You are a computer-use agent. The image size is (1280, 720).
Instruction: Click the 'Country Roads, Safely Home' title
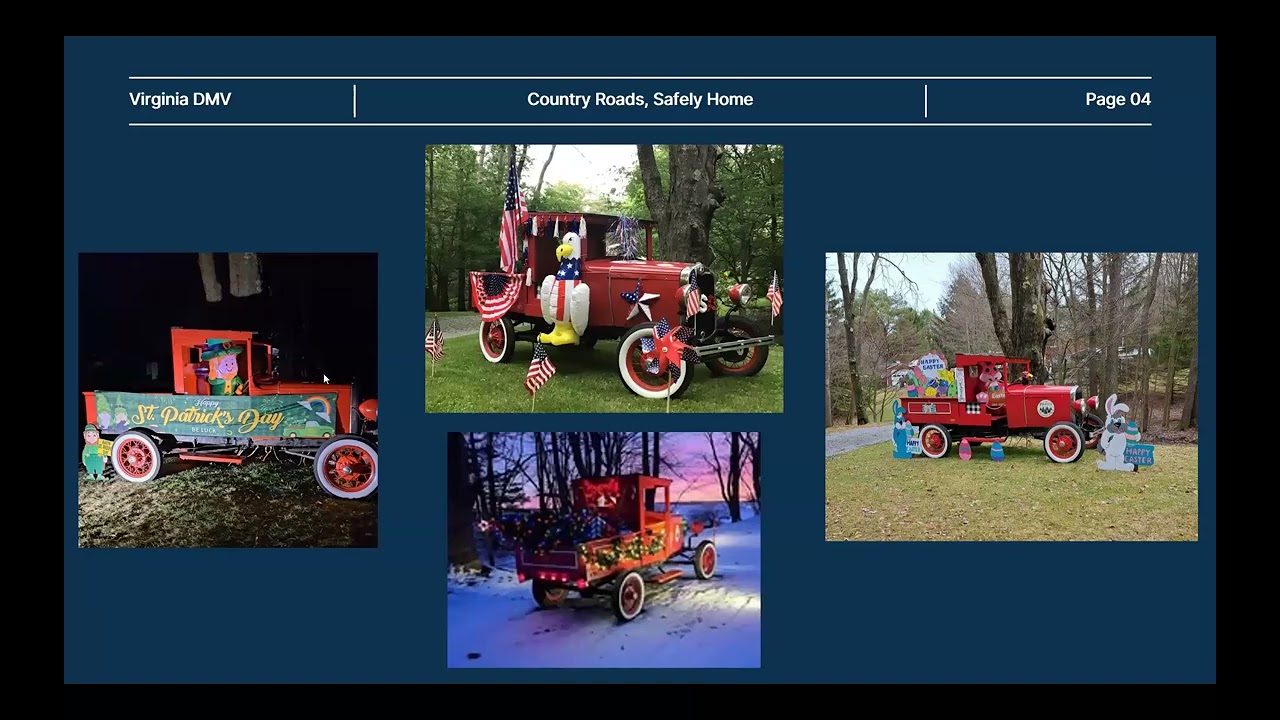coord(640,100)
